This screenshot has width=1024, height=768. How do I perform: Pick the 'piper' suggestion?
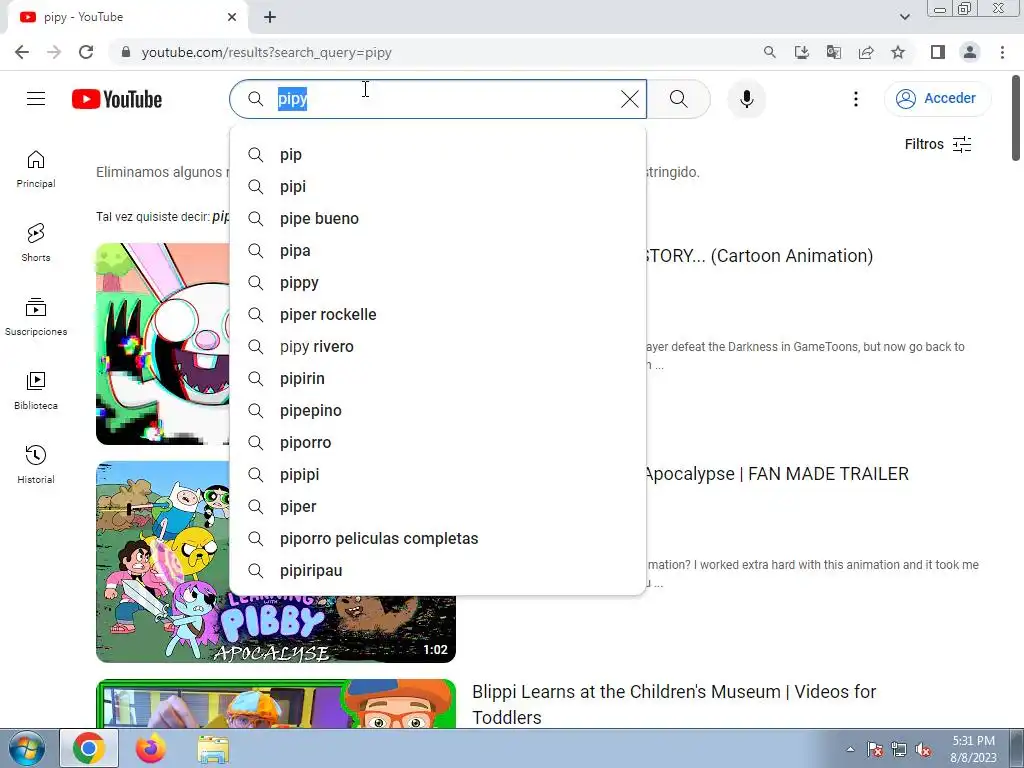438,507
